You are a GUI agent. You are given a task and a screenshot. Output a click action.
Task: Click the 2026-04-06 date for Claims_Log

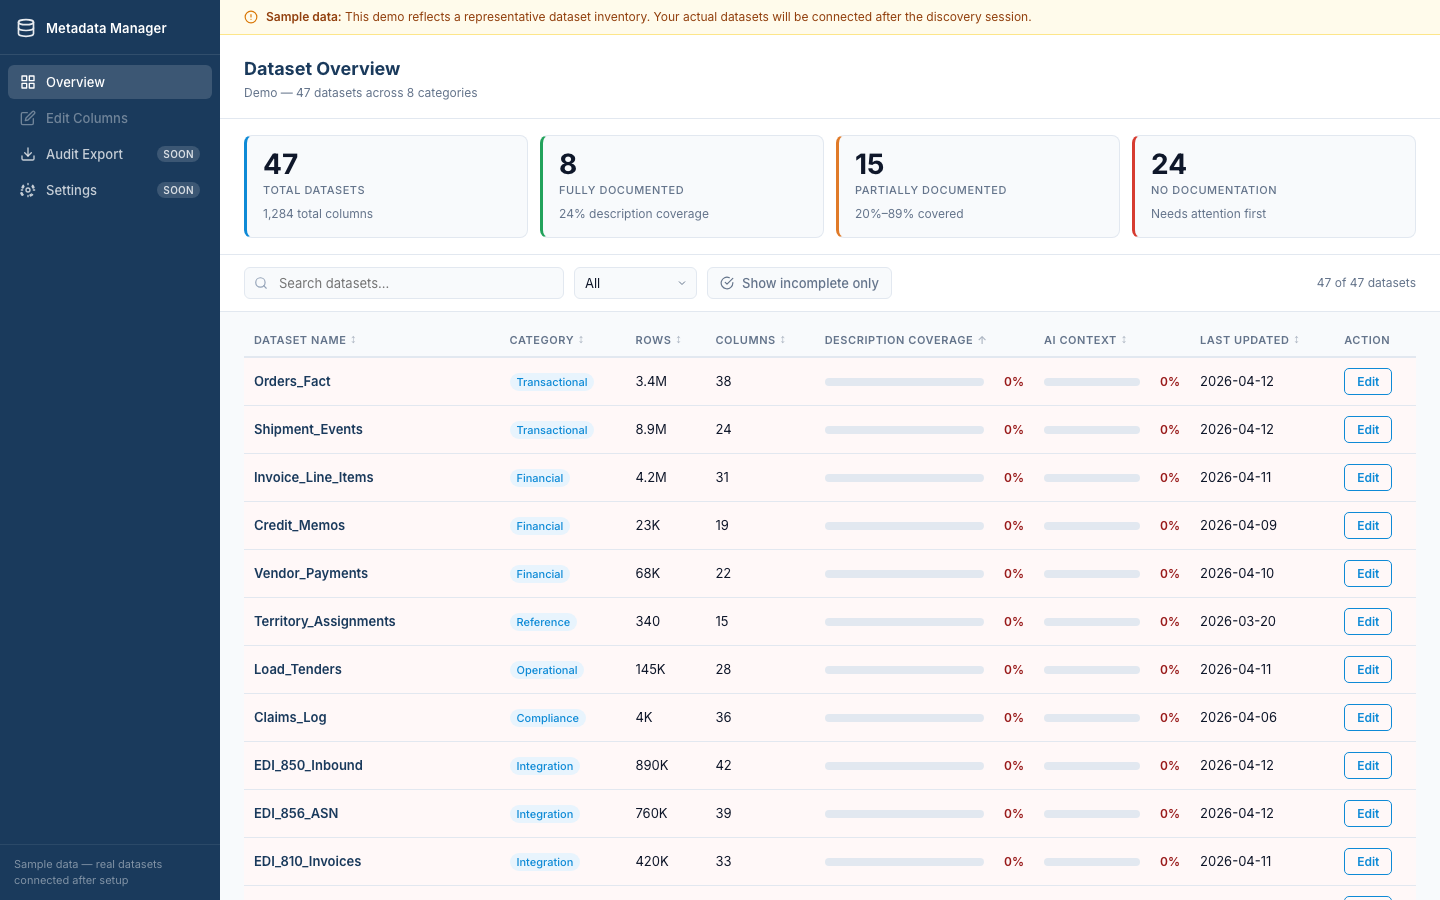[x=1238, y=717]
